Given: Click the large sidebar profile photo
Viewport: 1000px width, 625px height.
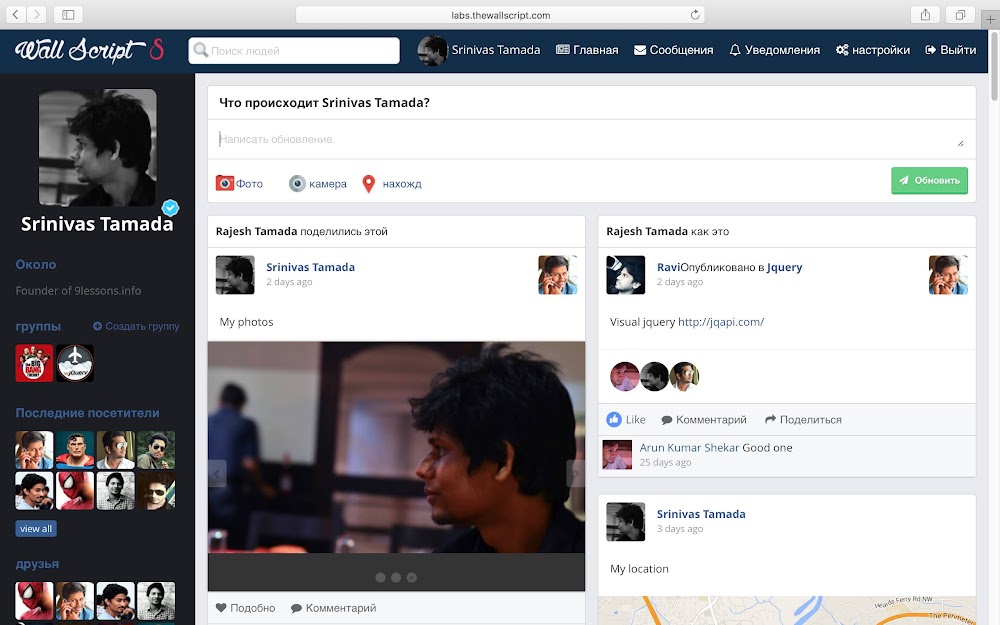Looking at the screenshot, I should click(98, 147).
